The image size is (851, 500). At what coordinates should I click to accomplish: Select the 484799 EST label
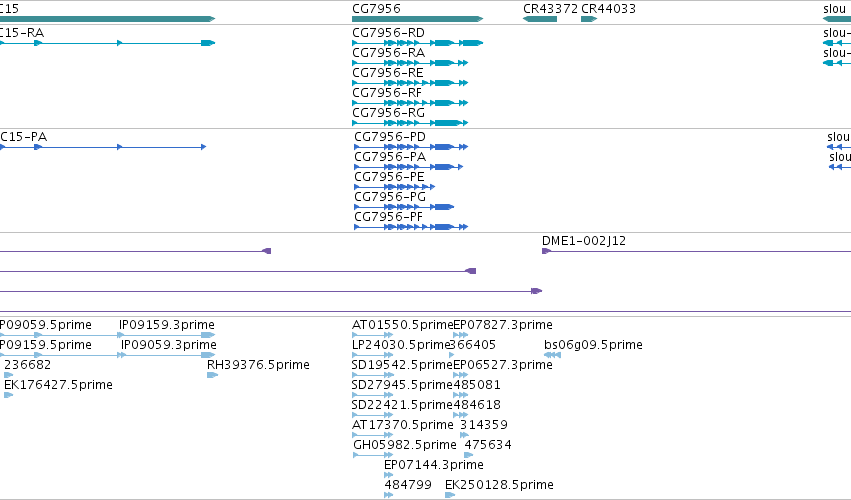[408, 485]
